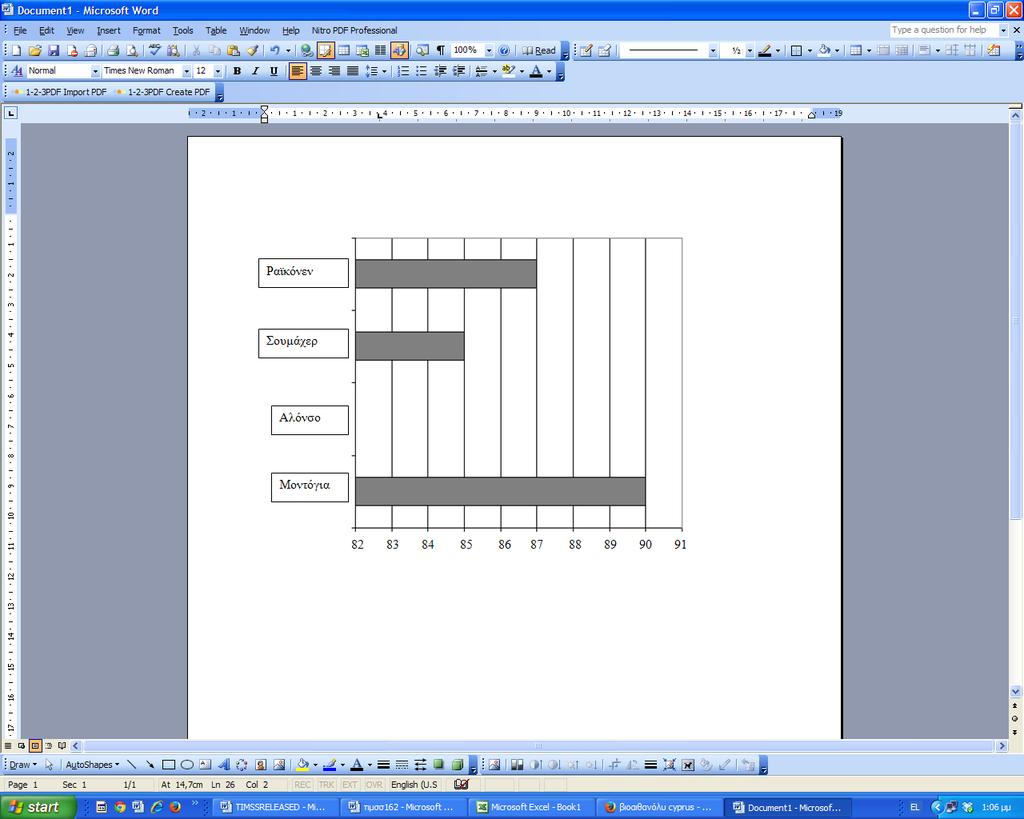
Task: Select the table Eraser tool
Action: [x=604, y=50]
